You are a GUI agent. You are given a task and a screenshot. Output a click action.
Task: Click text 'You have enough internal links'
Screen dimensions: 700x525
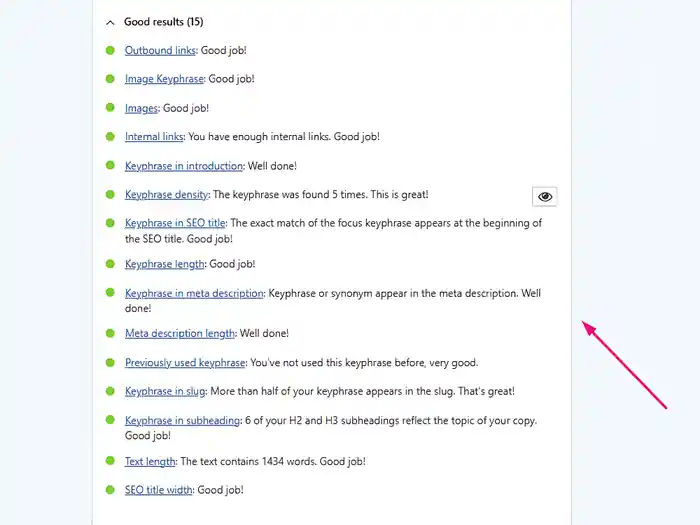[258, 137]
